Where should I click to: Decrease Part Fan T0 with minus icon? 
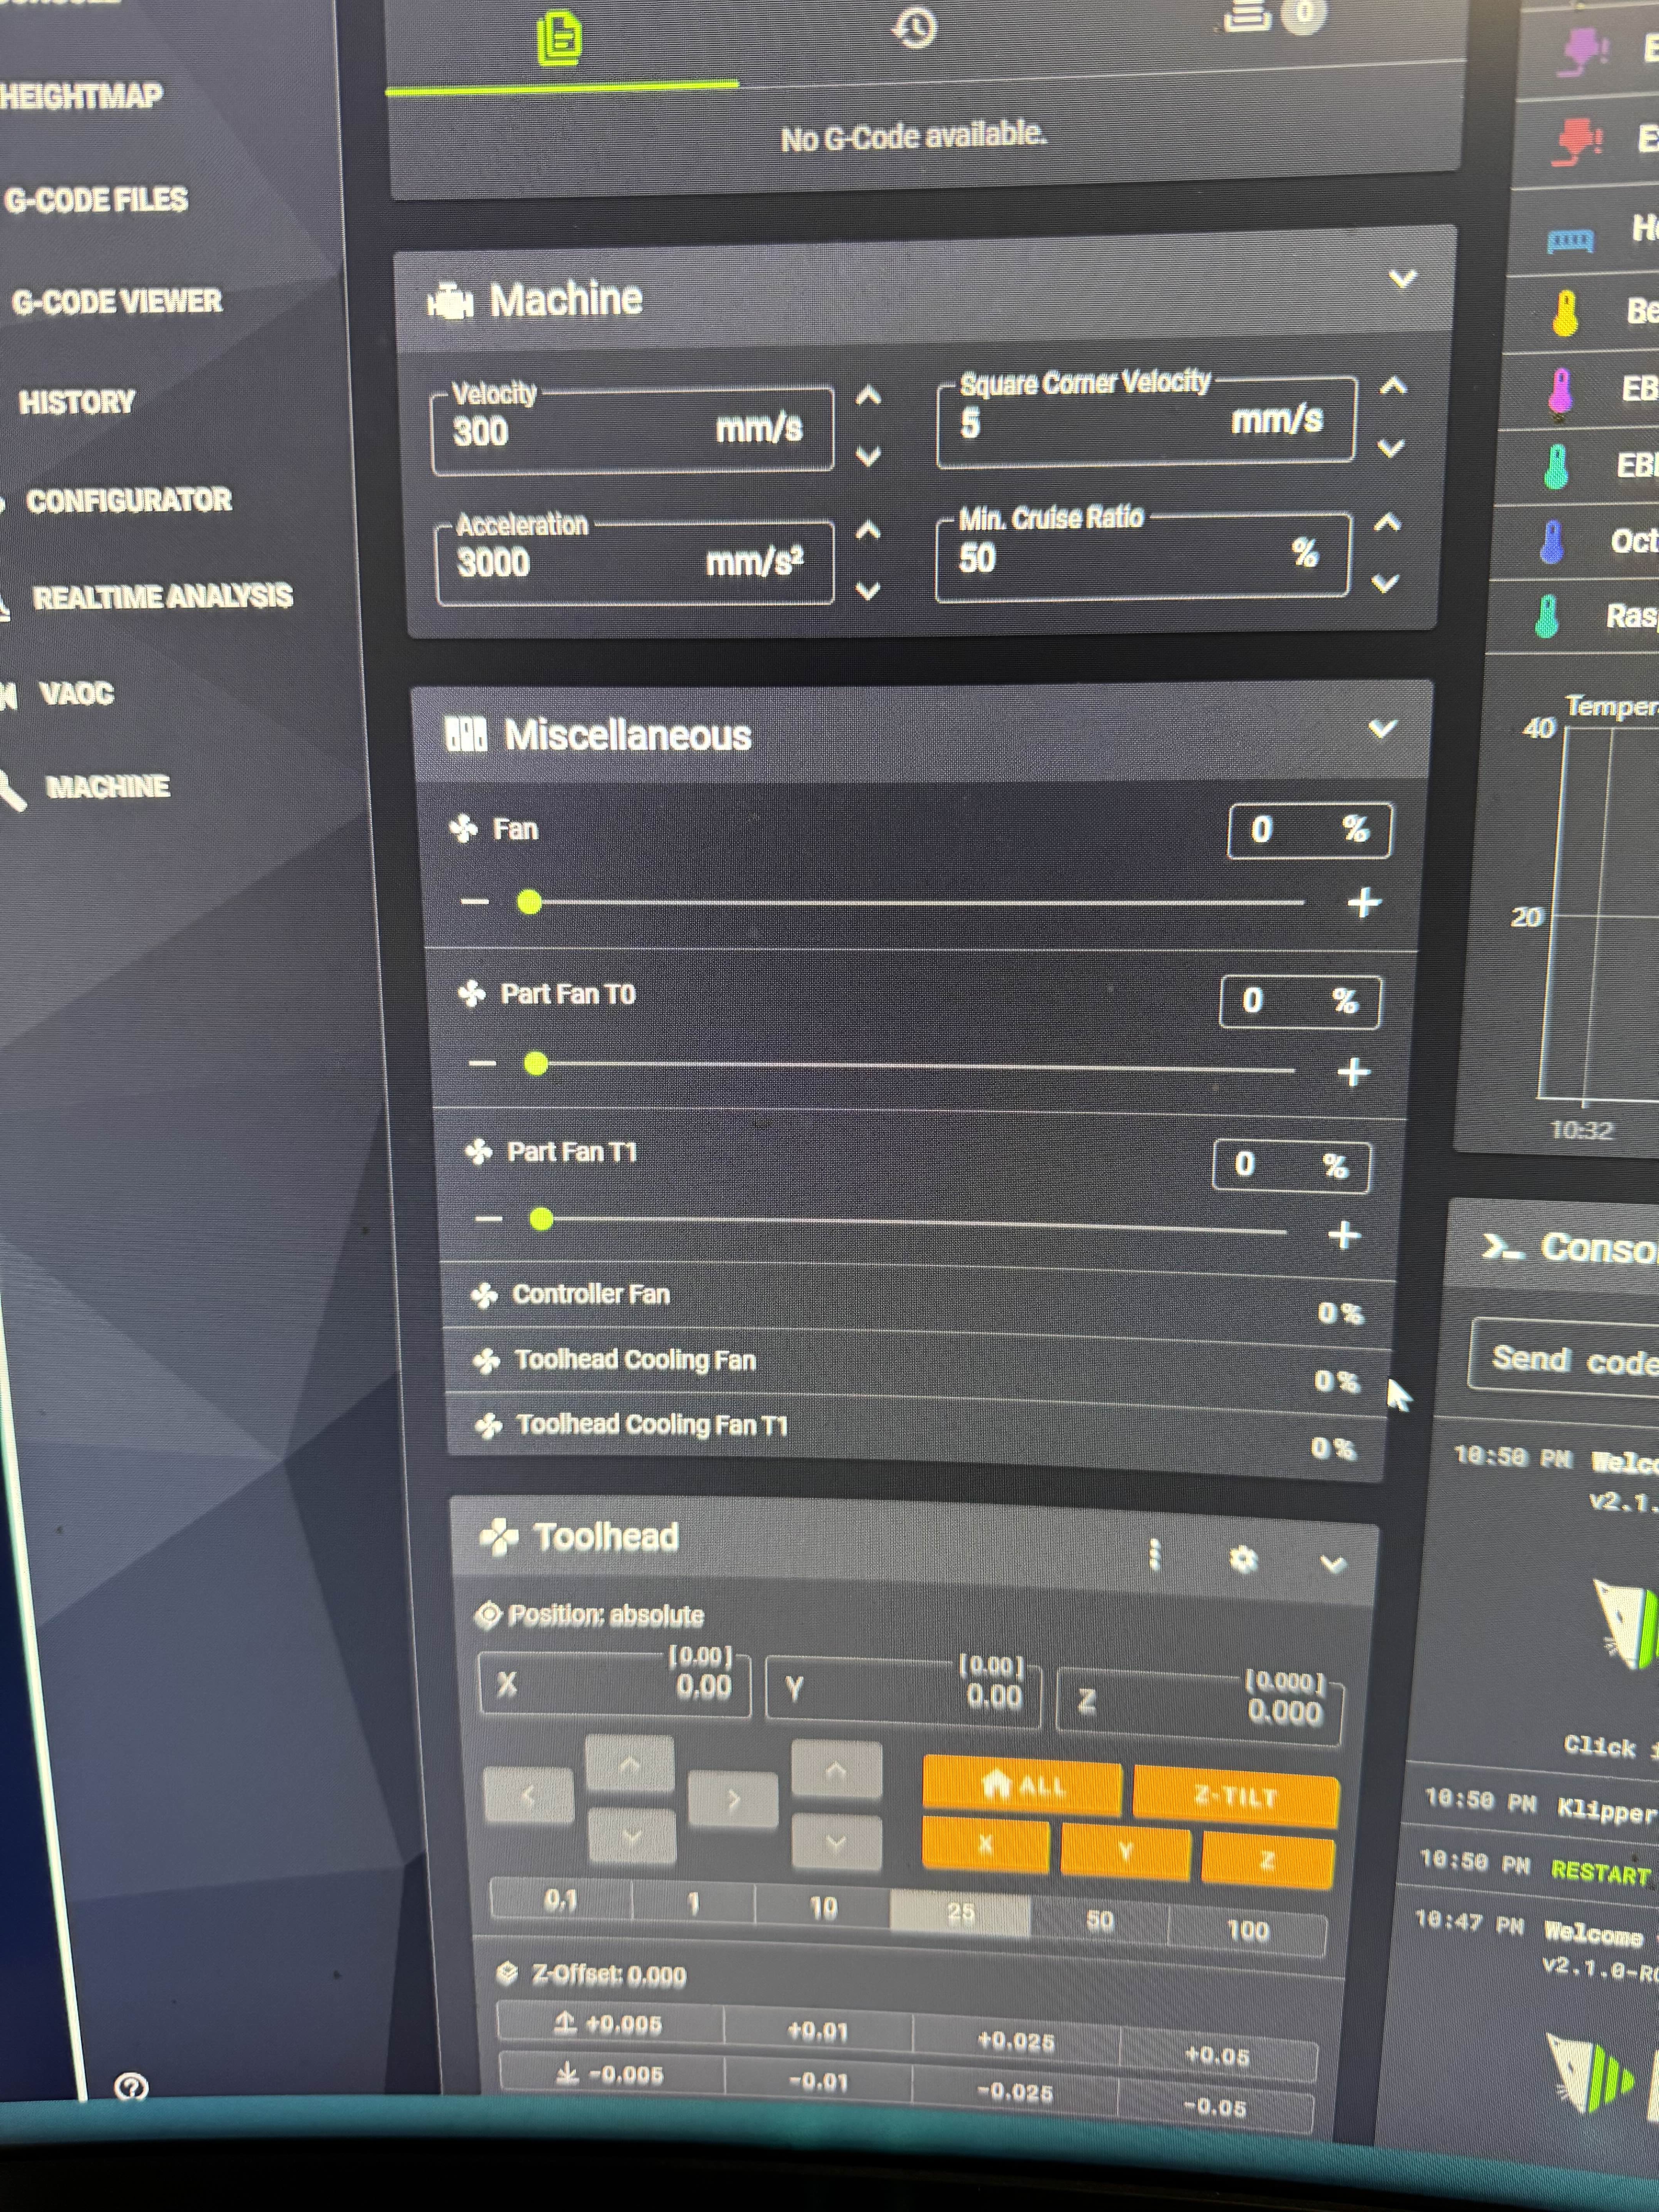[482, 1063]
